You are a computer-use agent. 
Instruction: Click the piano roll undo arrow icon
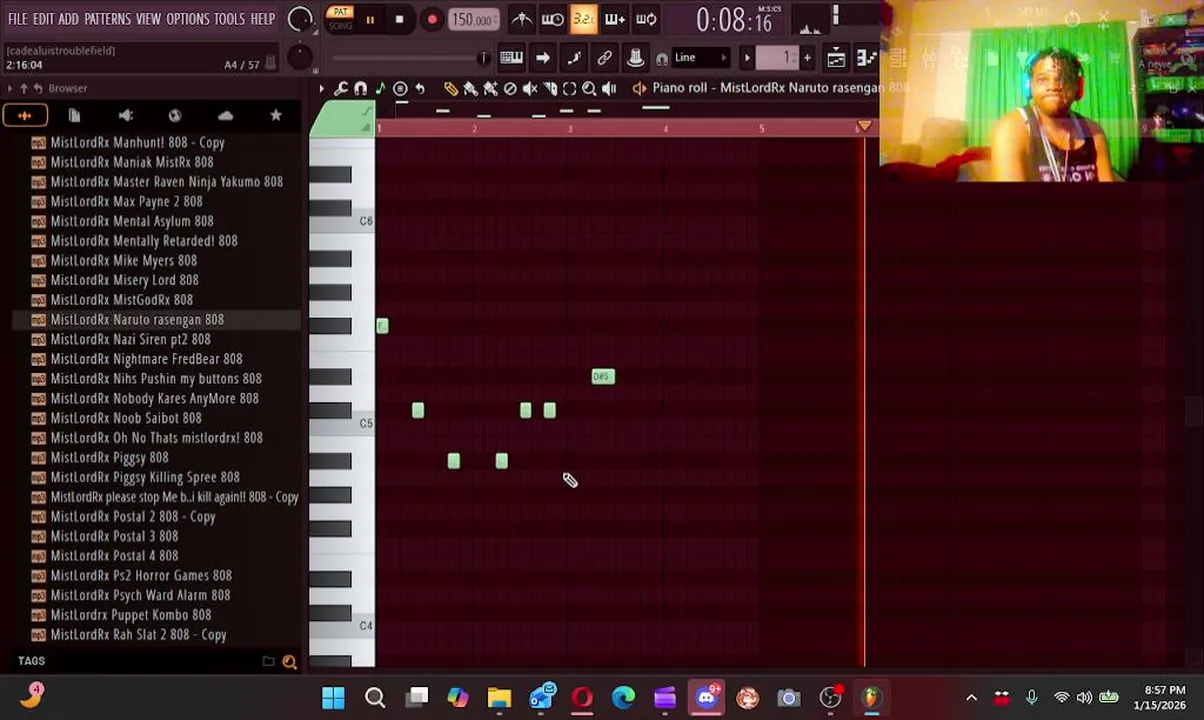420,89
